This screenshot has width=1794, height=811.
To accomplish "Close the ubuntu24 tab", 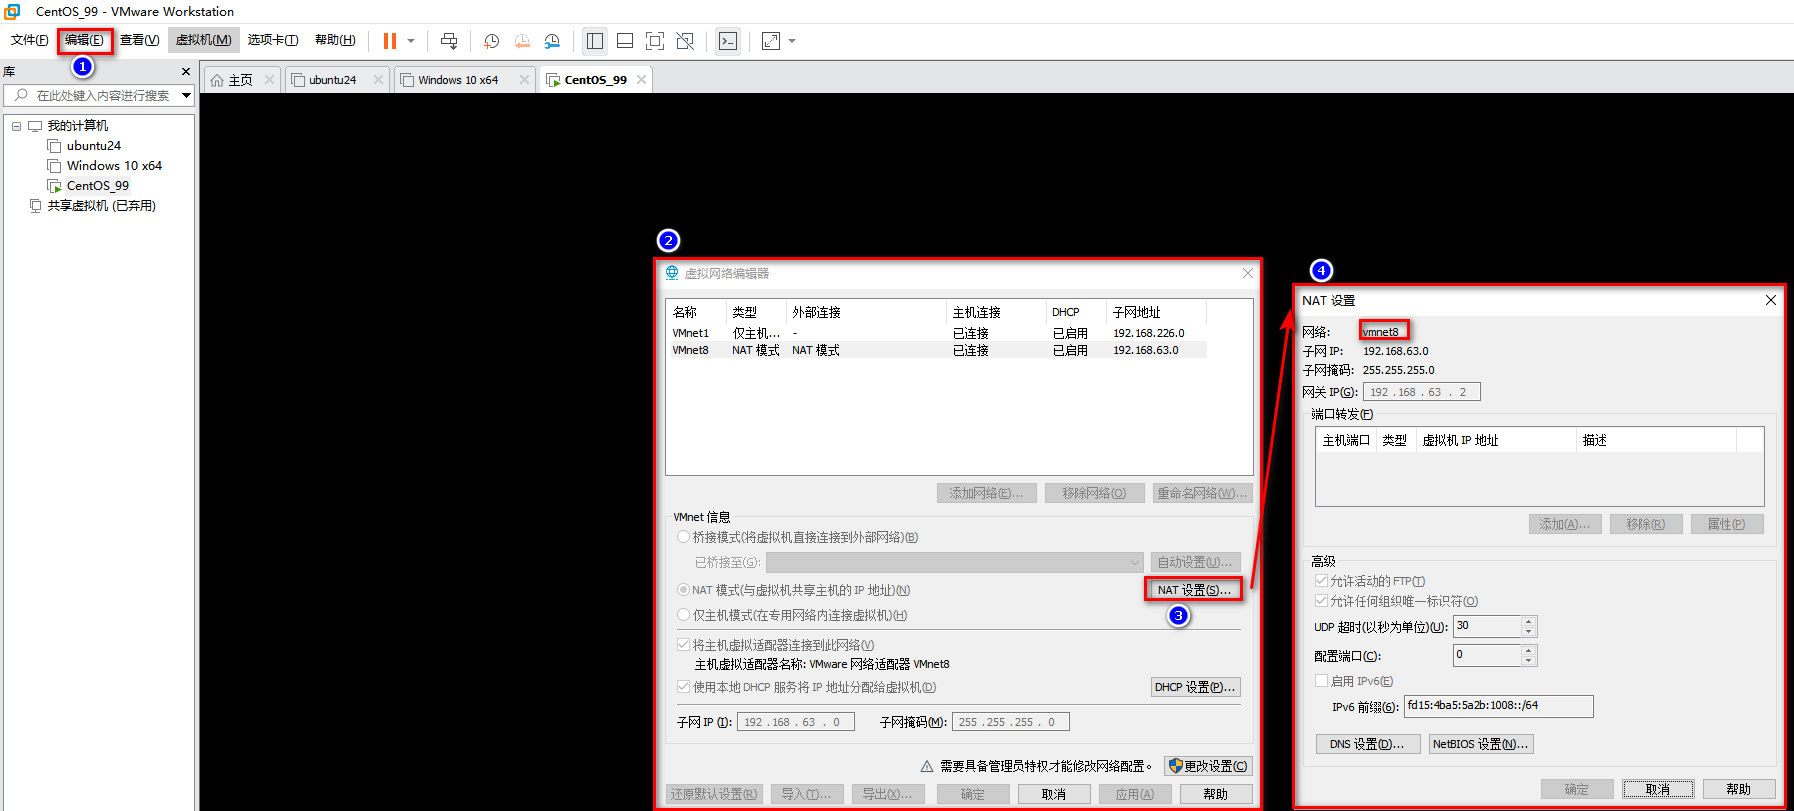I will pos(378,80).
